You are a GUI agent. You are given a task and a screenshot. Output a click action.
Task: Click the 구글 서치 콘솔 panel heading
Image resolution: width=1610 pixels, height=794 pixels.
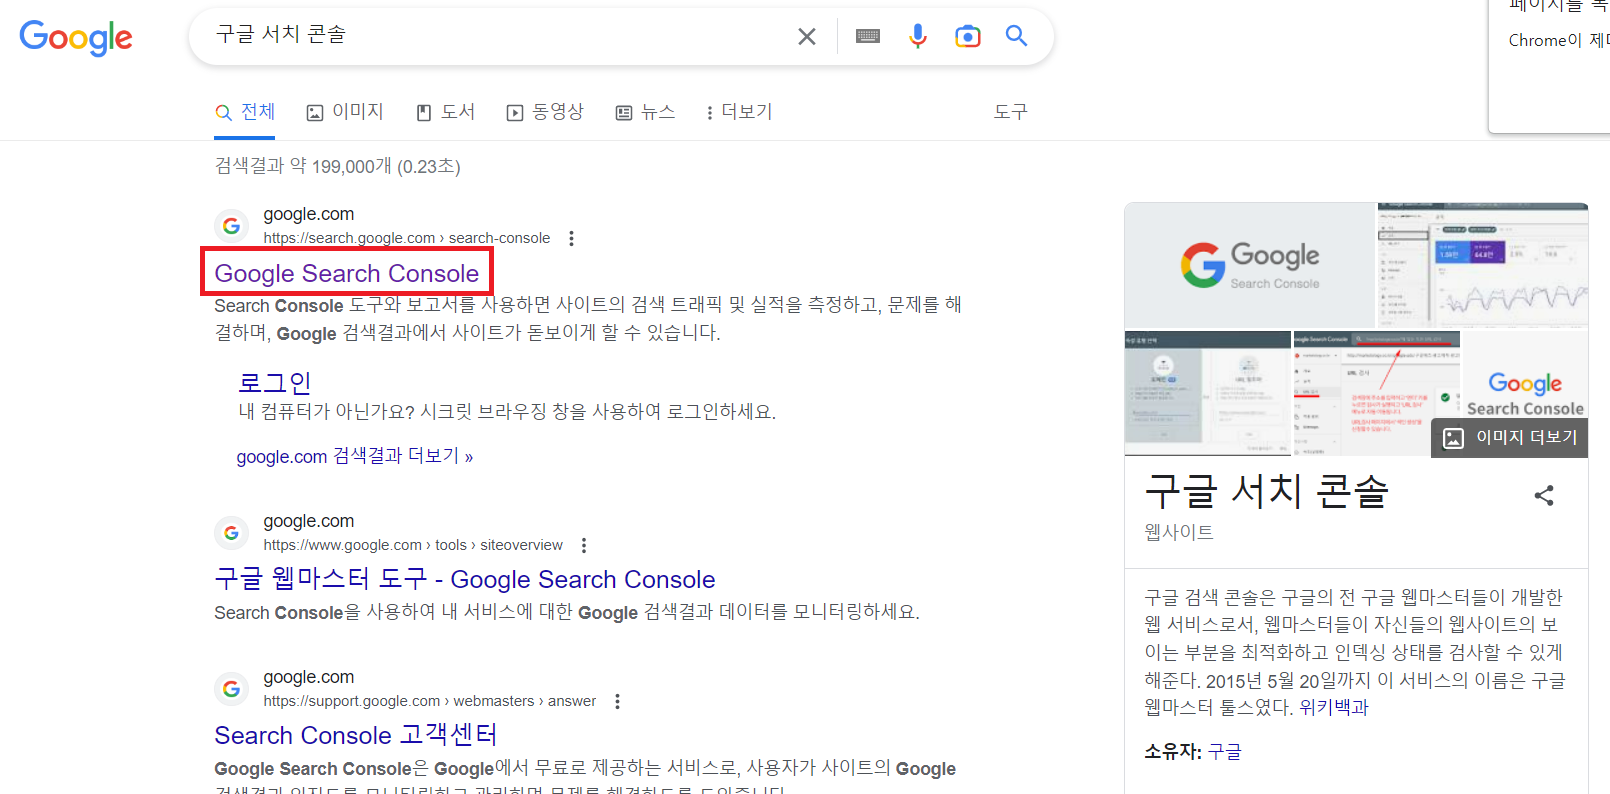pyautogui.click(x=1267, y=491)
